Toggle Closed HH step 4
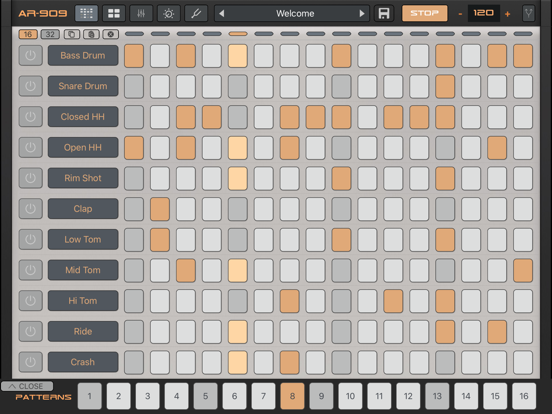Image resolution: width=552 pixels, height=414 pixels. (212, 117)
